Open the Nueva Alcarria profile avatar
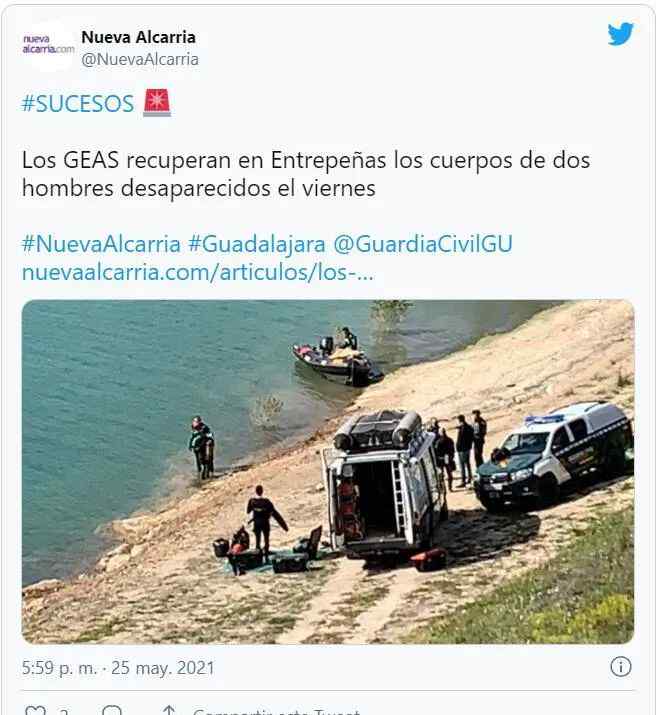The image size is (664, 715). pos(48,44)
